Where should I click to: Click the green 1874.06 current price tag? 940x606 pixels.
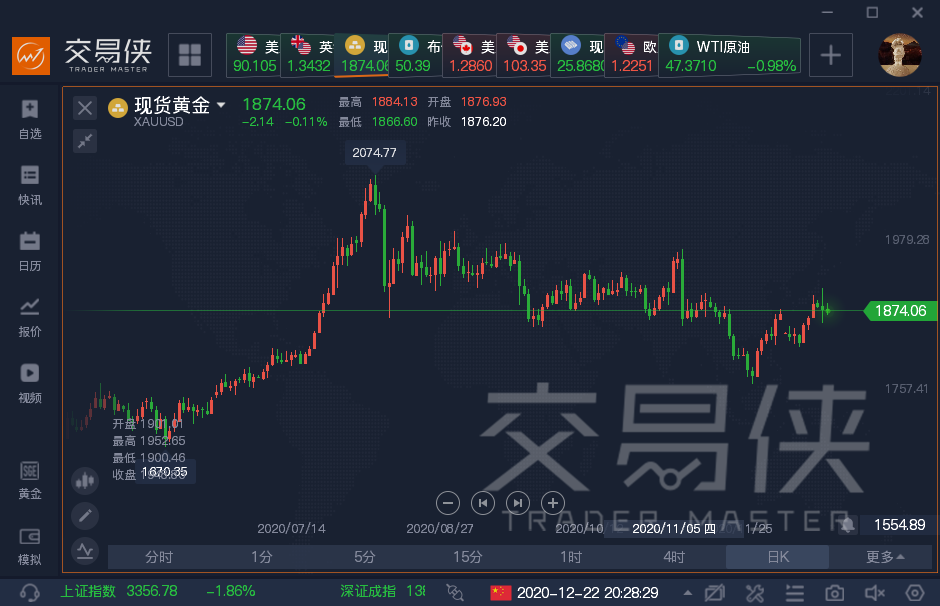pyautogui.click(x=900, y=310)
